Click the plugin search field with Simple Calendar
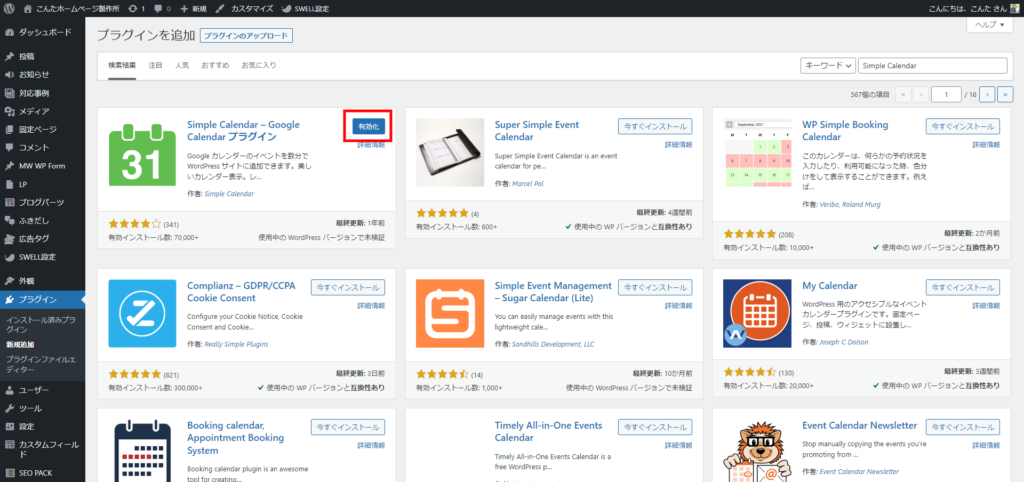The width and height of the screenshot is (1024, 482). coord(933,66)
